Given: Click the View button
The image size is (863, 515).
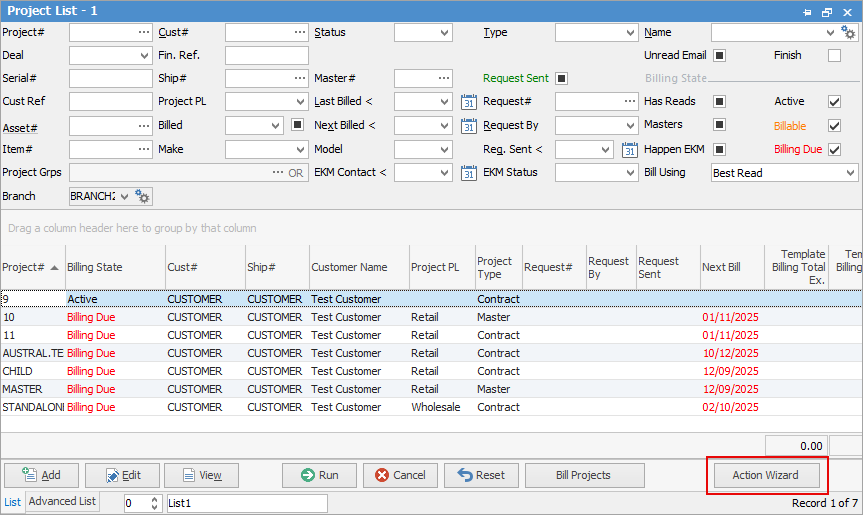Looking at the screenshot, I should (202, 475).
